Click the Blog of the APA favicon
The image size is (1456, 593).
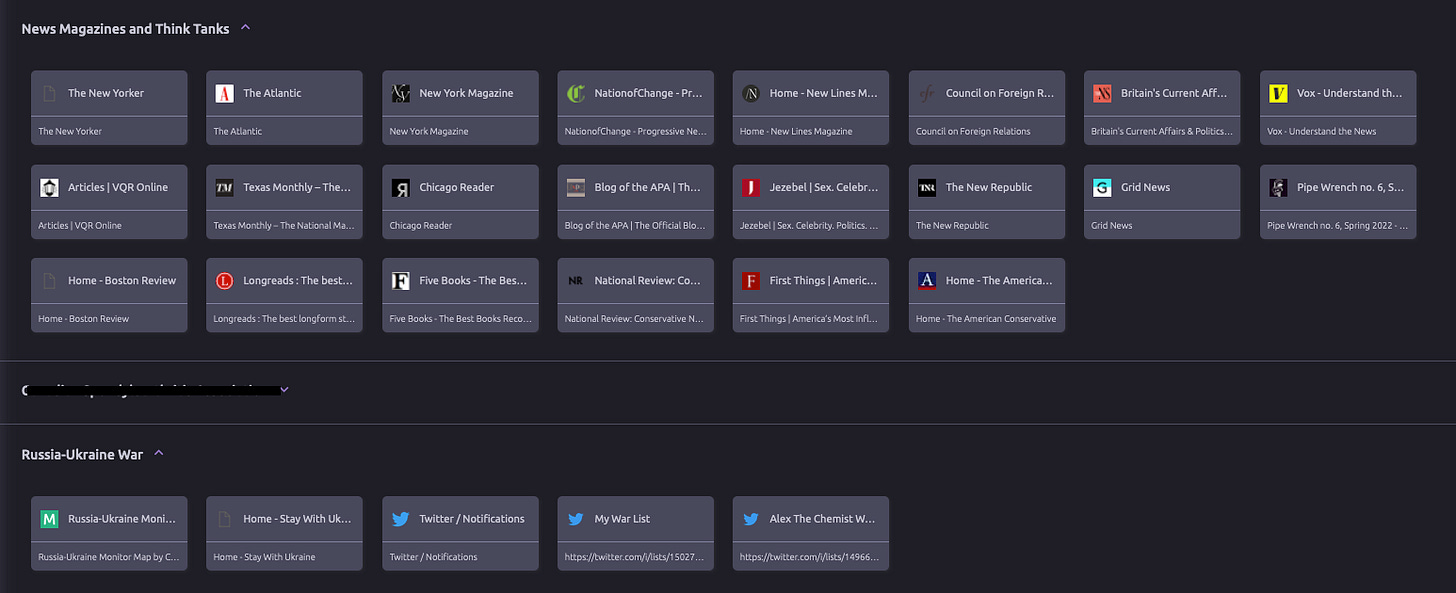[575, 188]
